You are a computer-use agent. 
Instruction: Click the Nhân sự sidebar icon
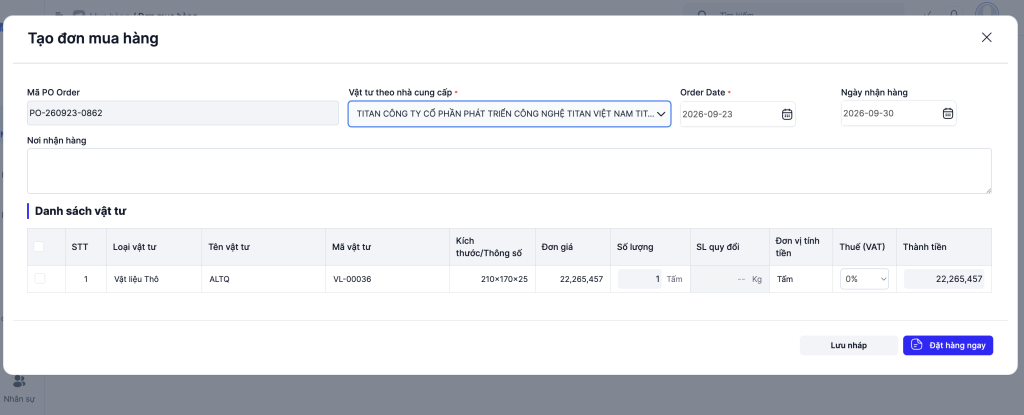click(x=20, y=382)
